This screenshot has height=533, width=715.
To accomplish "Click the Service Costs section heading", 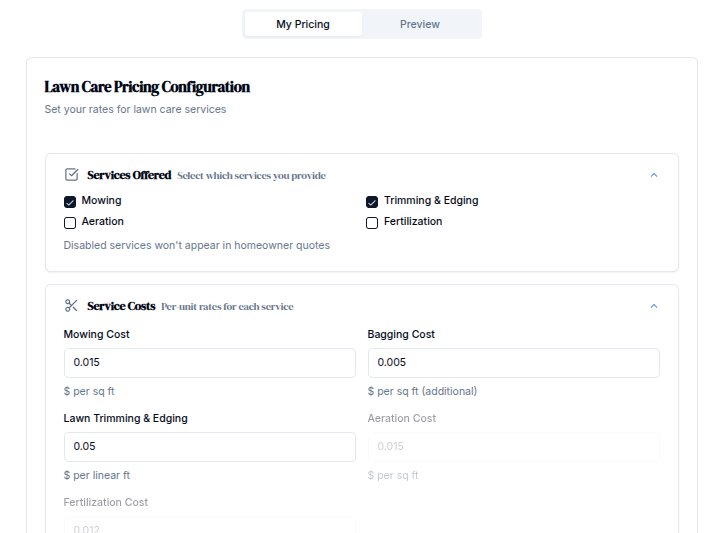I will [x=121, y=306].
